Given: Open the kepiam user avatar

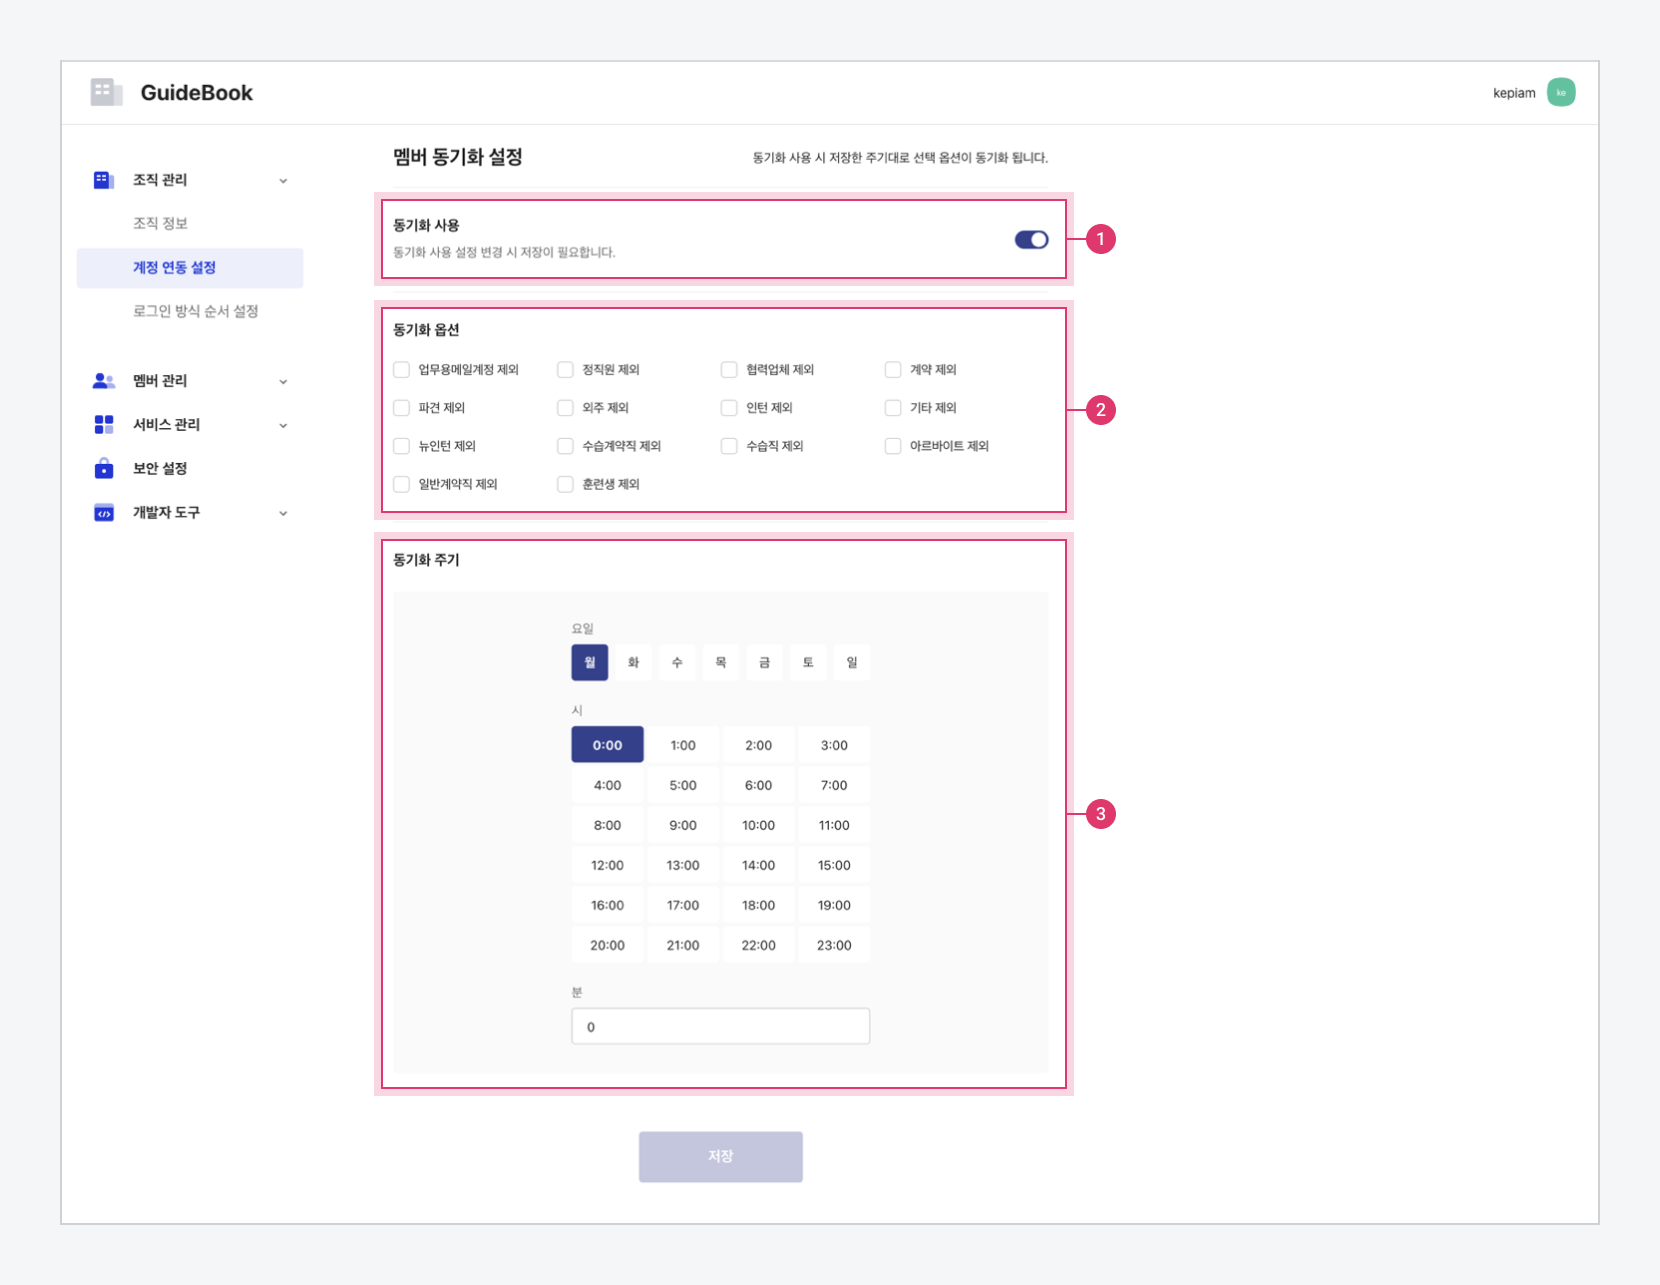Looking at the screenshot, I should tap(1561, 92).
